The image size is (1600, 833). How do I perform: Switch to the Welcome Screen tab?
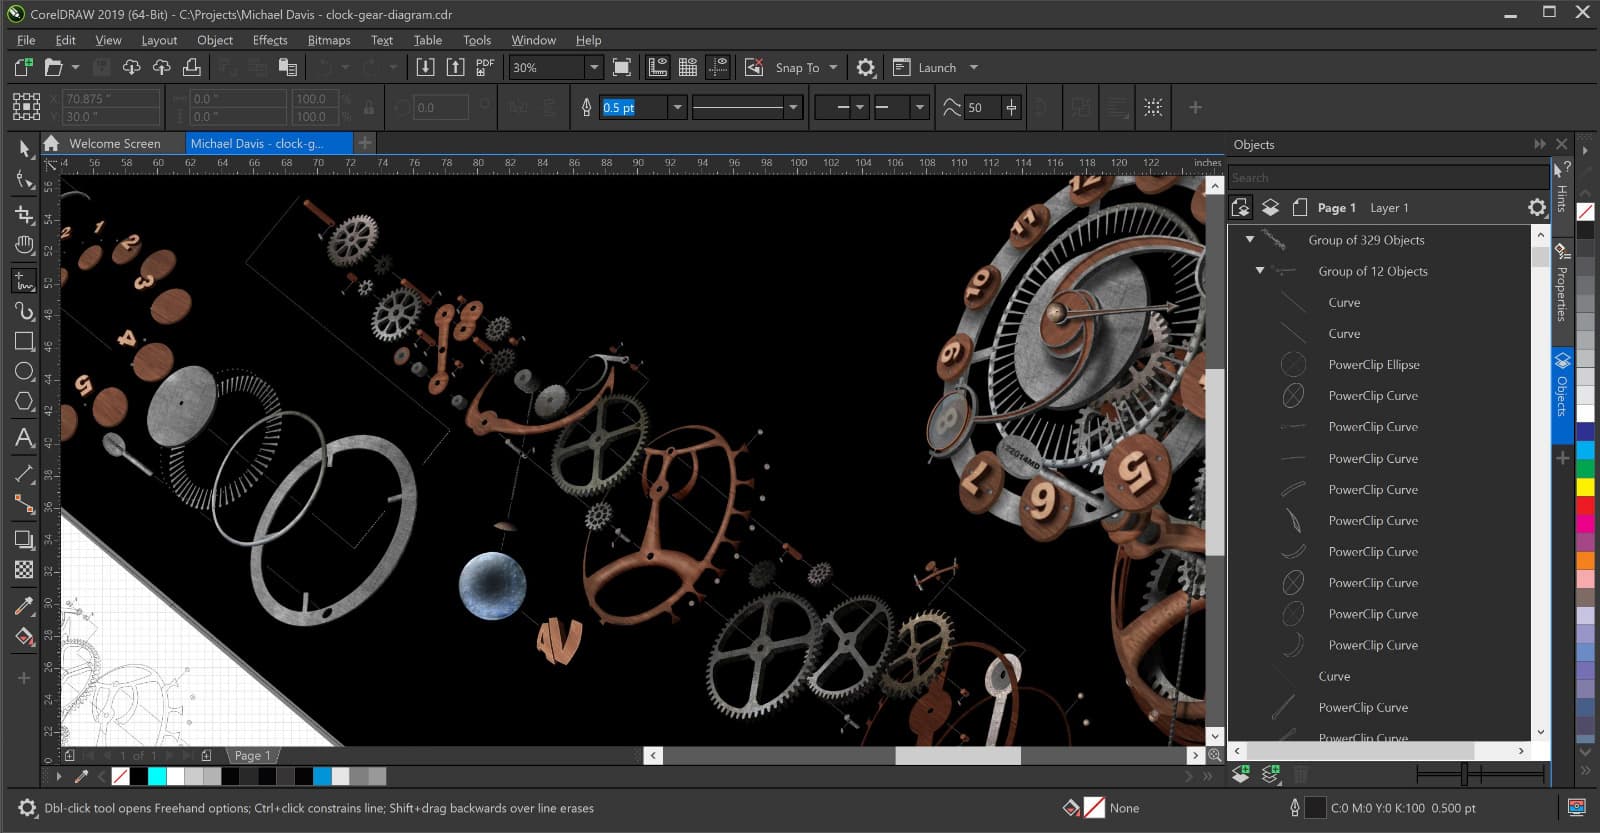pyautogui.click(x=114, y=143)
